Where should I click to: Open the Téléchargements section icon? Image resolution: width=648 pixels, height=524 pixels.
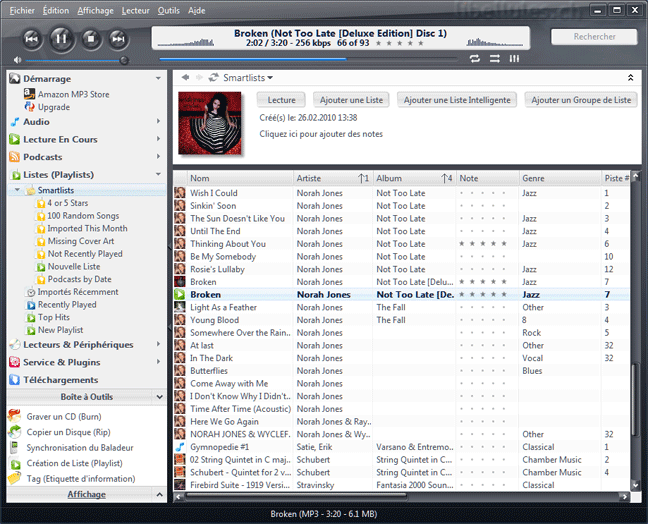point(14,379)
